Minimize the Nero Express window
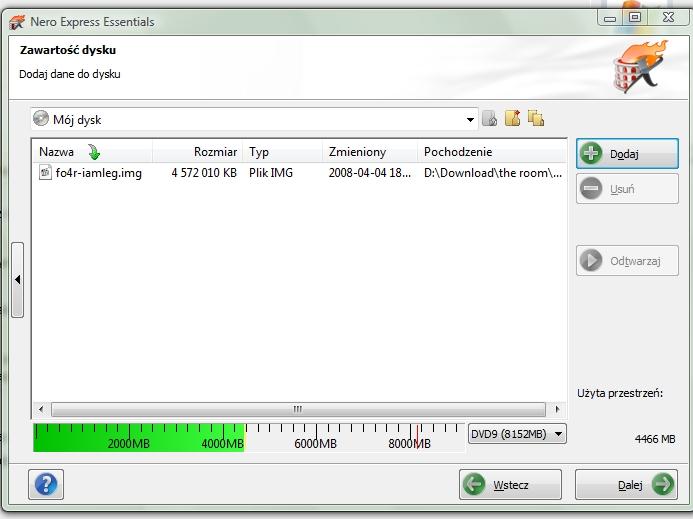693x519 pixels. (610, 18)
